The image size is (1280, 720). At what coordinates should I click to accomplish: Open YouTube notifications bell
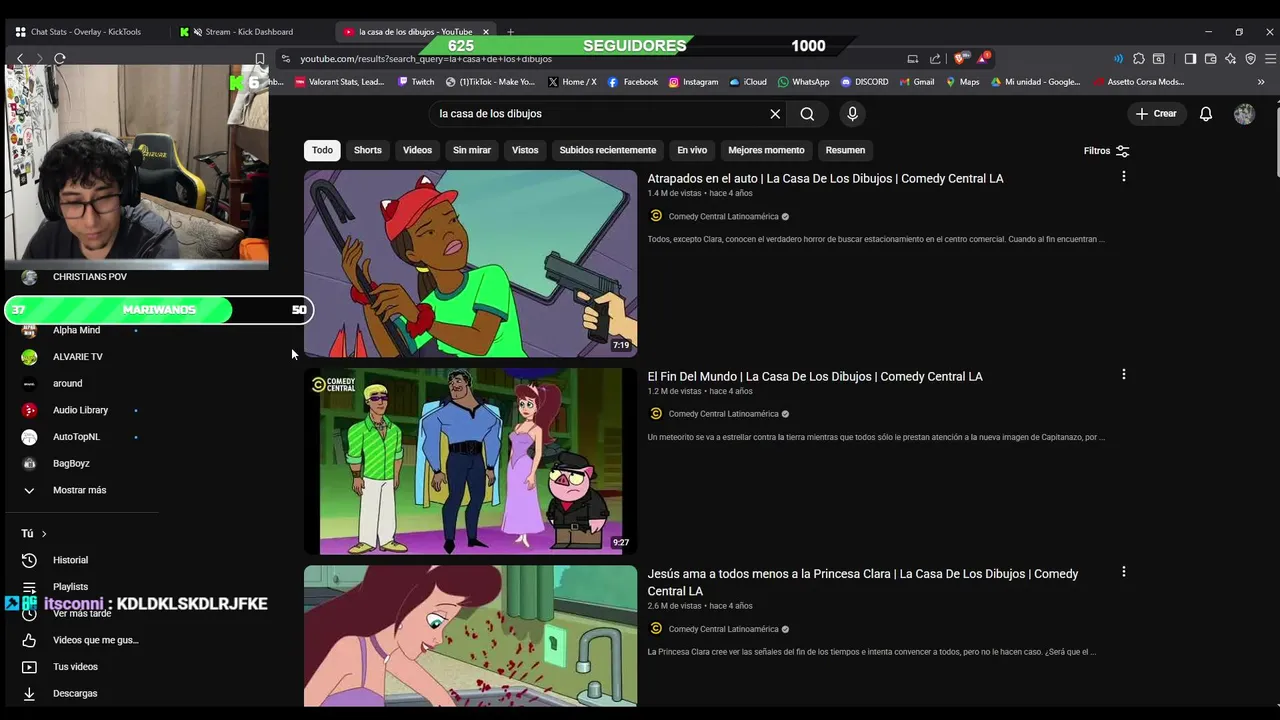click(x=1206, y=114)
